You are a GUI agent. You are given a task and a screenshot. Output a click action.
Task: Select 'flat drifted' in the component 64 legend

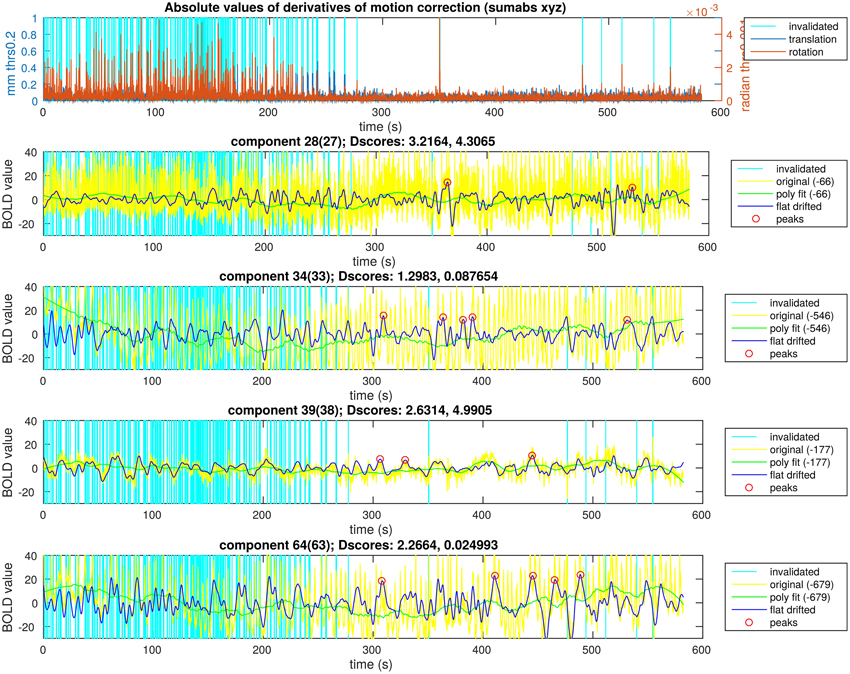coord(793,610)
